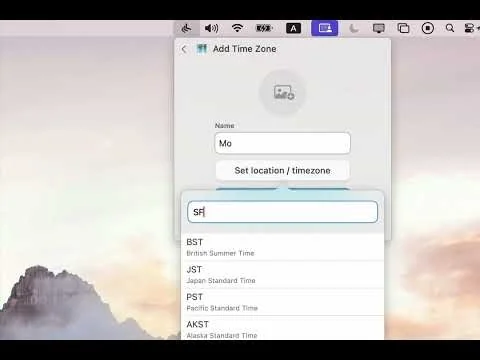Open Control Center
The height and width of the screenshot is (360, 480).
(469, 29)
